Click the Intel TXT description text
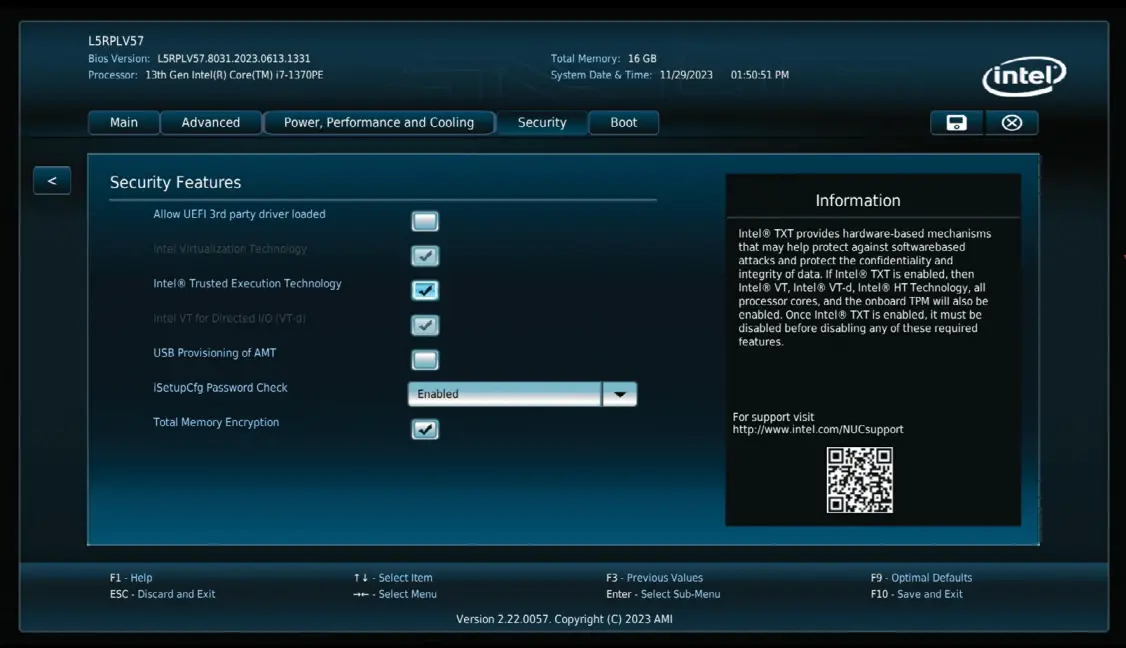 tap(865, 287)
